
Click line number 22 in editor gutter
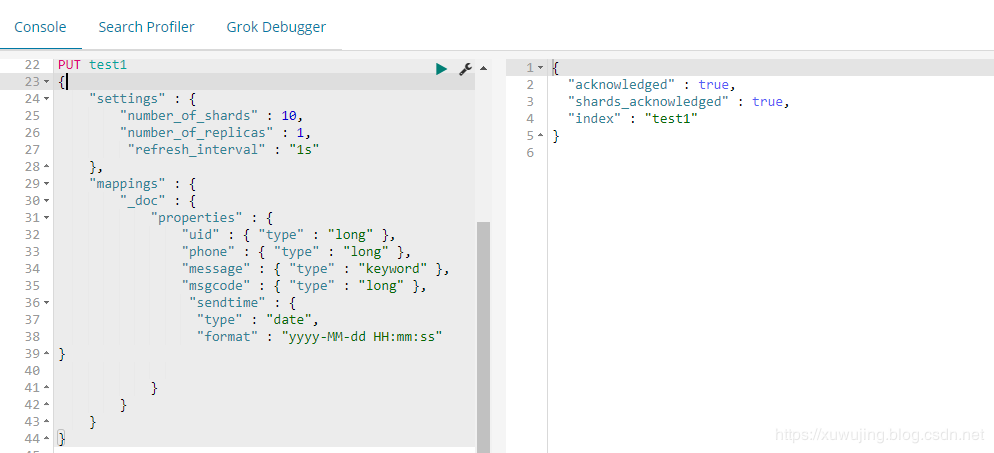pos(32,65)
